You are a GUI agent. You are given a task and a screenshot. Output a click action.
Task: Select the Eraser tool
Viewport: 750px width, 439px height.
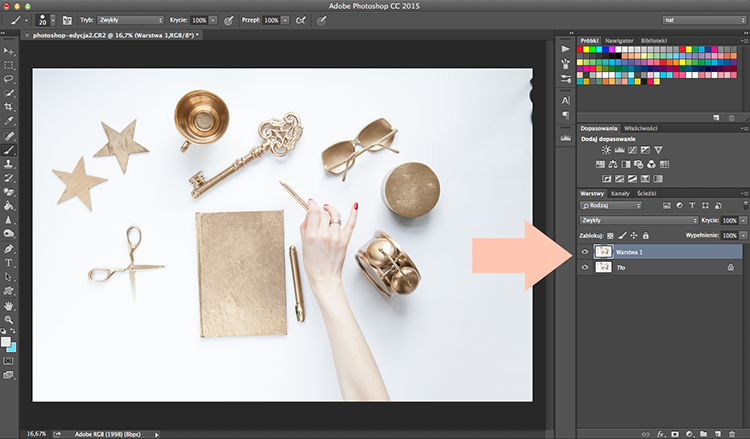[x=9, y=192]
